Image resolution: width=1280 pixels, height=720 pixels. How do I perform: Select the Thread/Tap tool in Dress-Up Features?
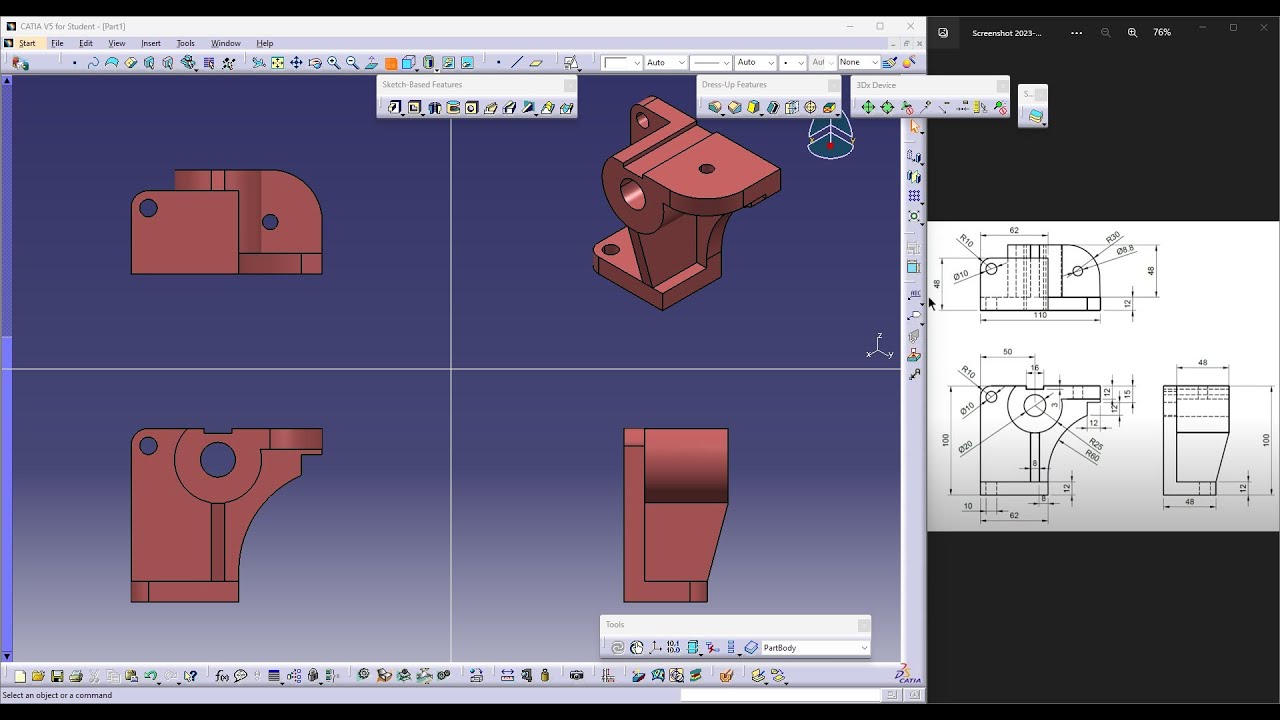click(810, 107)
